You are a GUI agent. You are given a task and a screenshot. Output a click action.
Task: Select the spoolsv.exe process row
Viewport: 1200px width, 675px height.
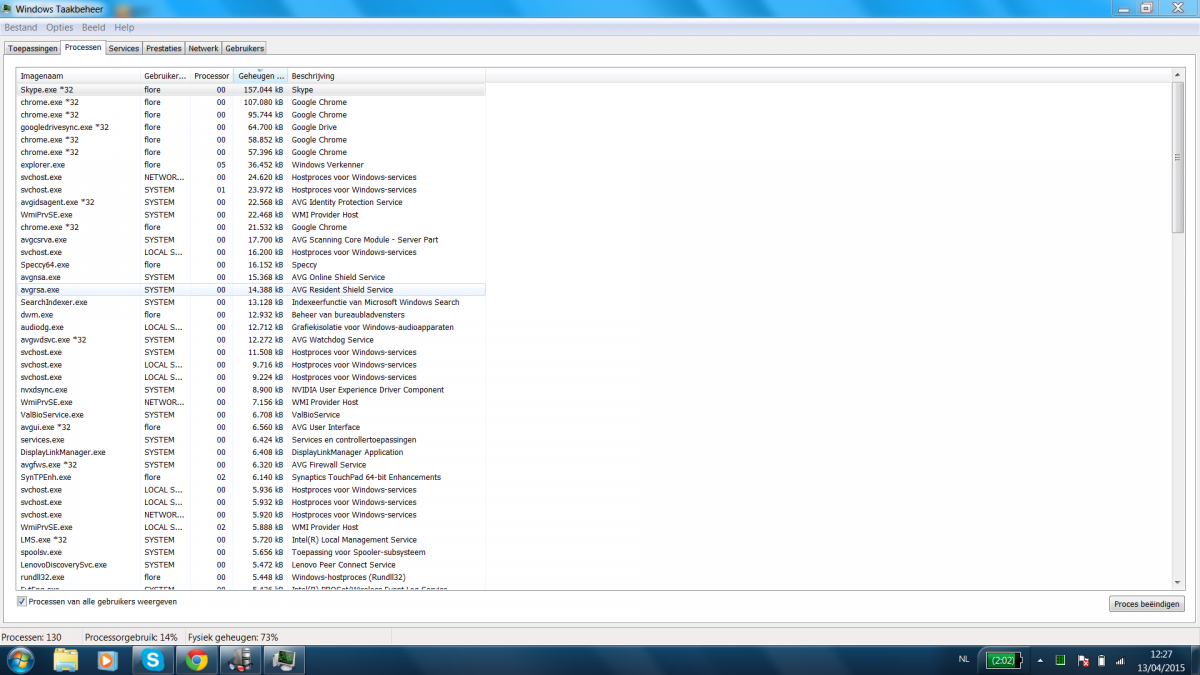coord(251,552)
